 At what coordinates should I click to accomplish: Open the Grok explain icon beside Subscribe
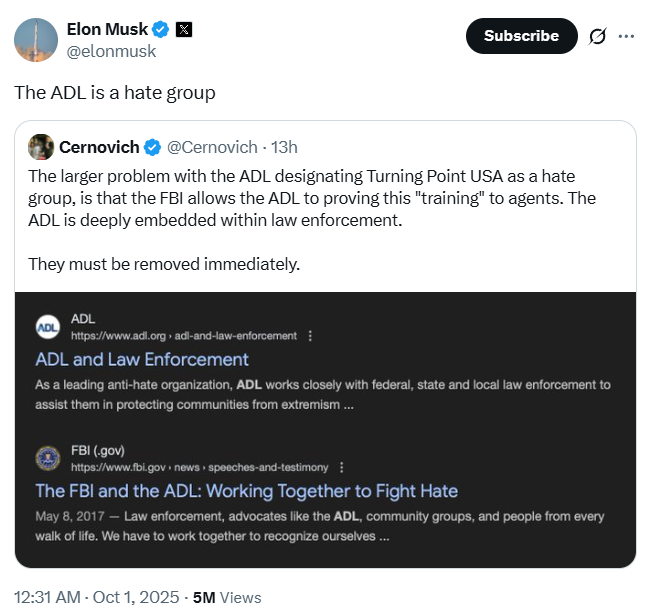[x=597, y=36]
